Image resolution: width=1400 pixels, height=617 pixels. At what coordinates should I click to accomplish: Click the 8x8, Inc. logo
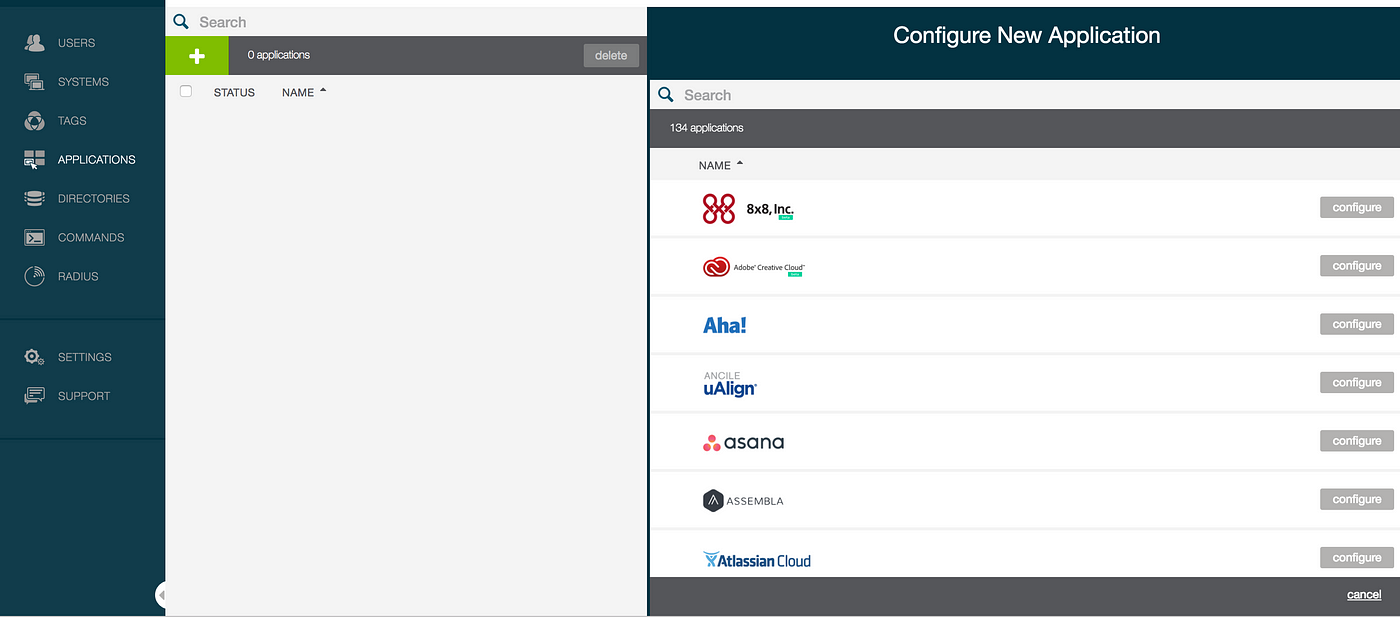[x=748, y=208]
